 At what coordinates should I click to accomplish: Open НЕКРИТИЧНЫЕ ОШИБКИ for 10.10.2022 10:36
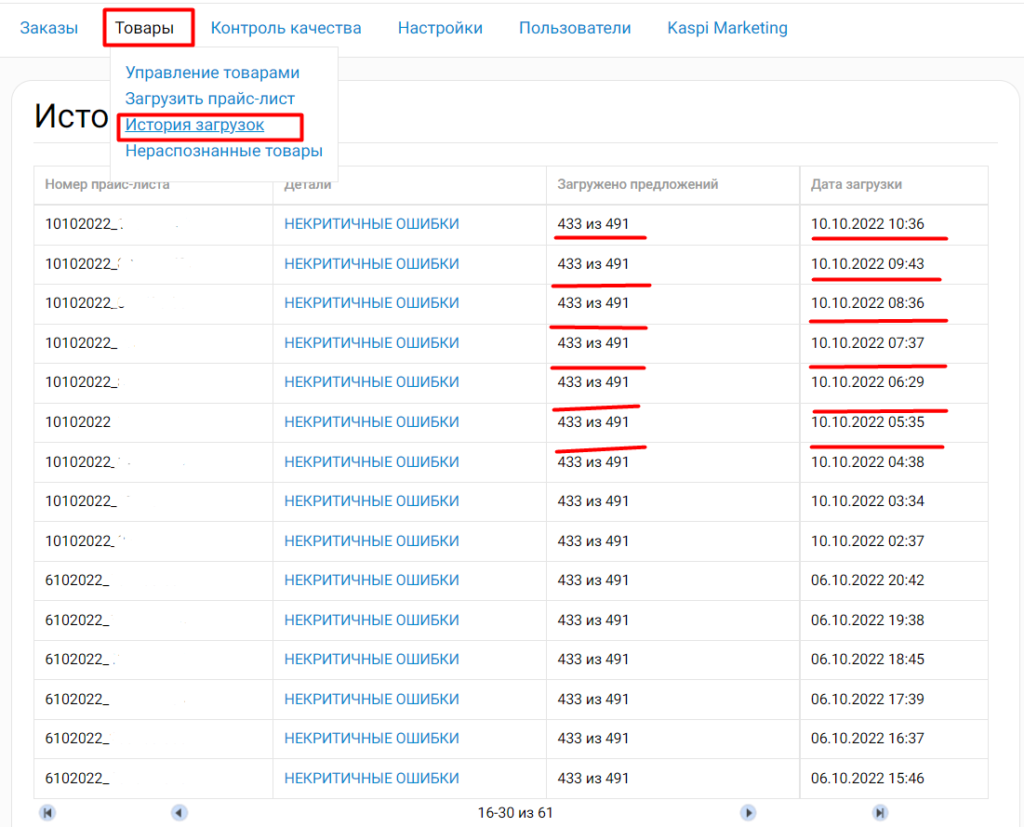click(x=372, y=224)
